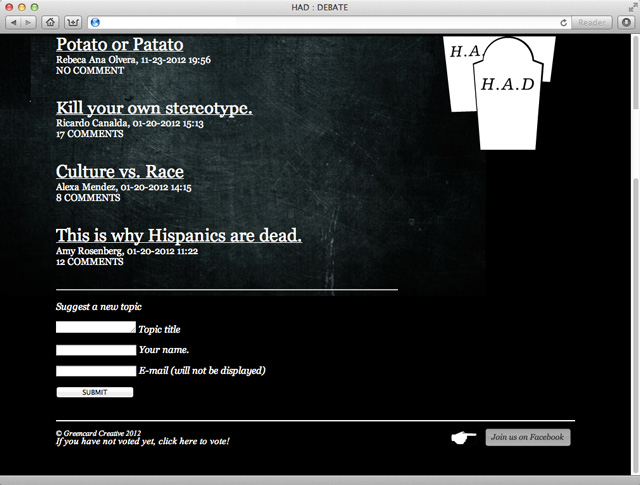This screenshot has height=485, width=640.
Task: Focus the E-mail input field
Action: click(96, 371)
